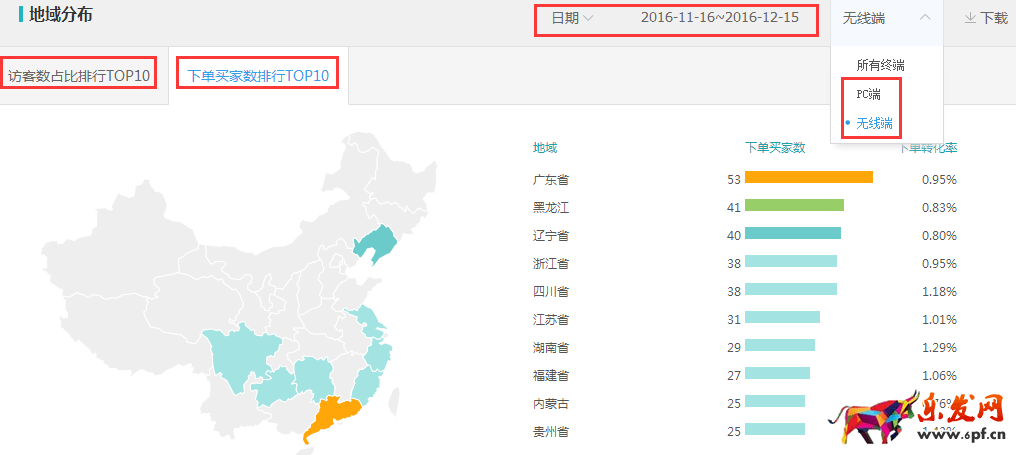Click the 福建省 bar
1016x455 pixels.
coord(778,373)
